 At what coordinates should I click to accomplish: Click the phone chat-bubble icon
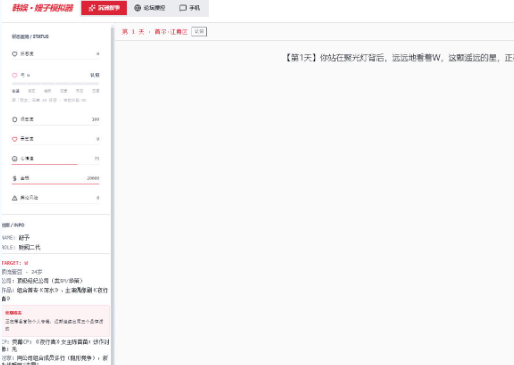(183, 8)
